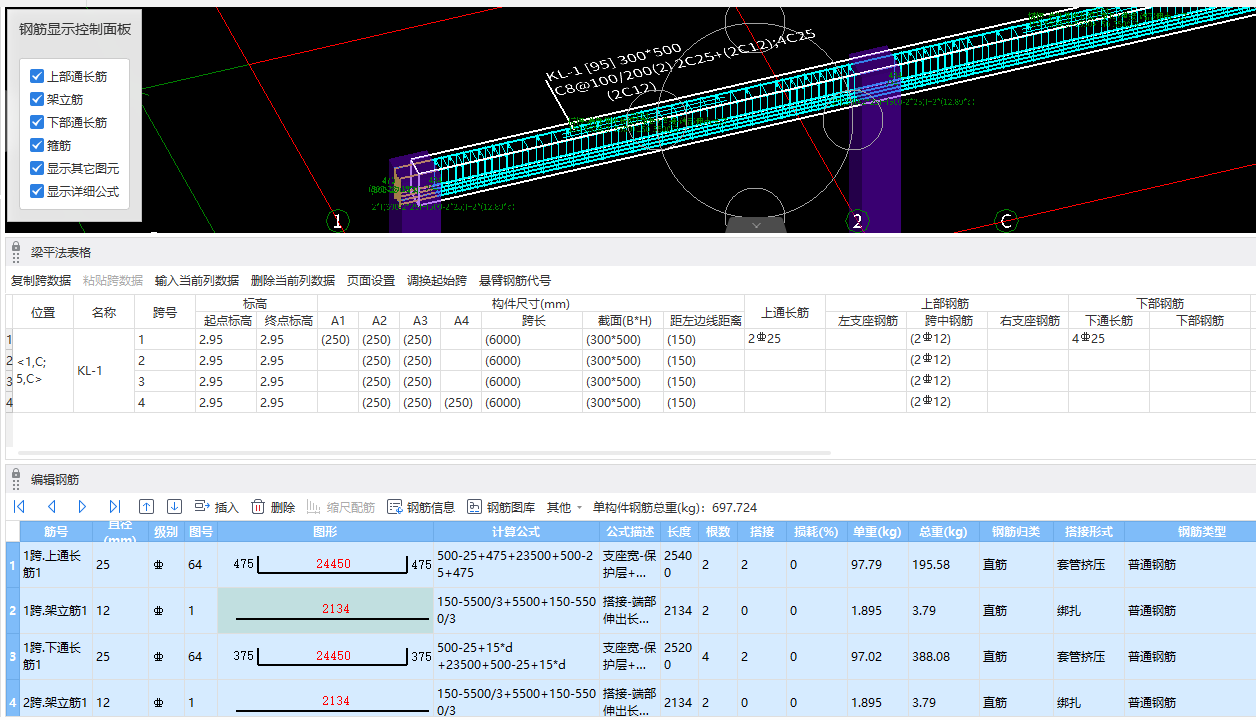
Task: Click 调换起始跨 button
Action: 436,281
